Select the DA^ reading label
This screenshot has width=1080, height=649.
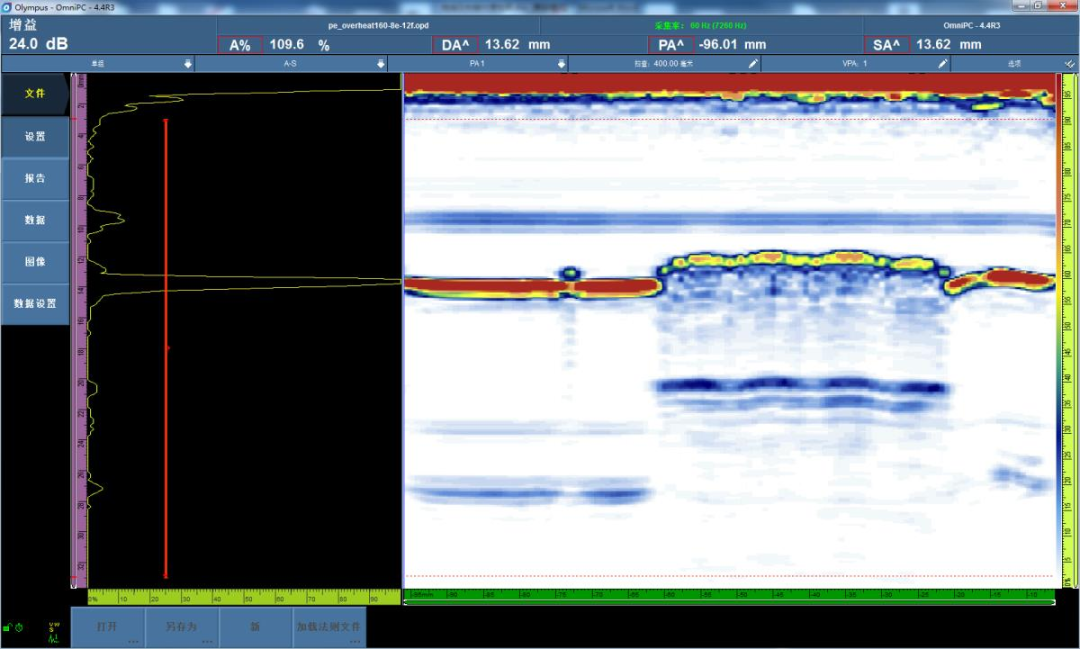point(455,45)
